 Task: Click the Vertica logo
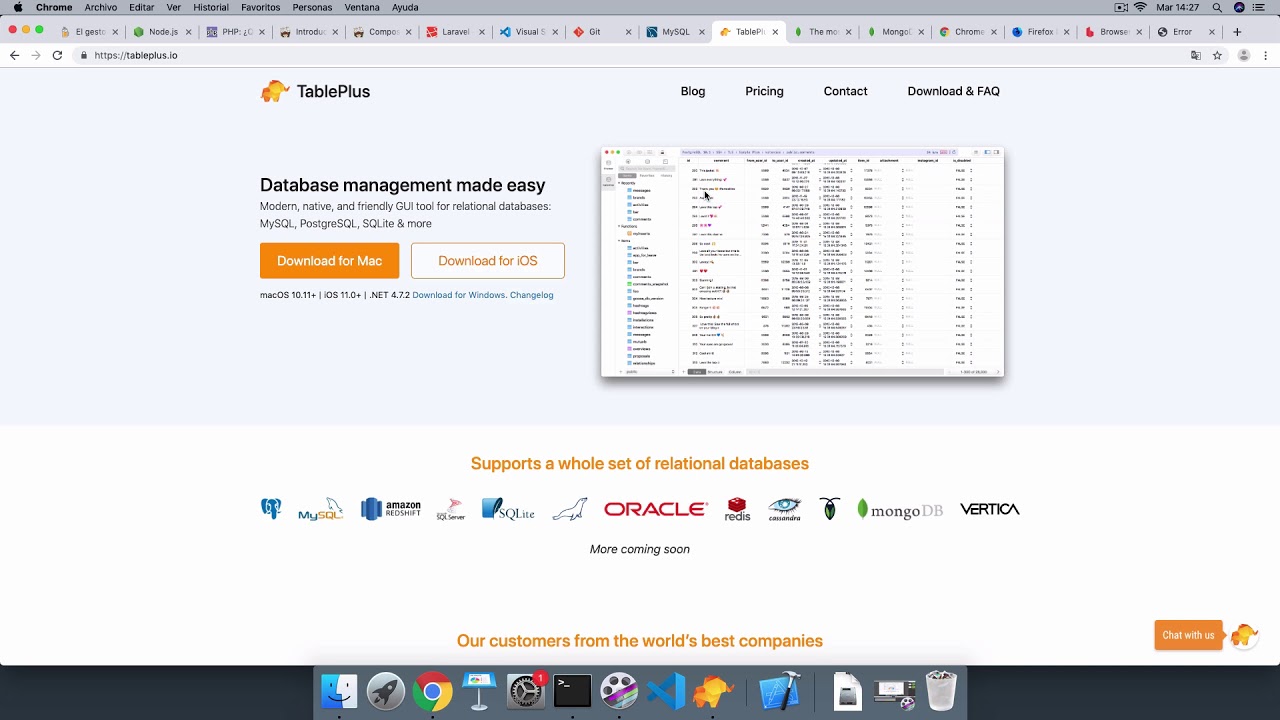click(x=990, y=509)
